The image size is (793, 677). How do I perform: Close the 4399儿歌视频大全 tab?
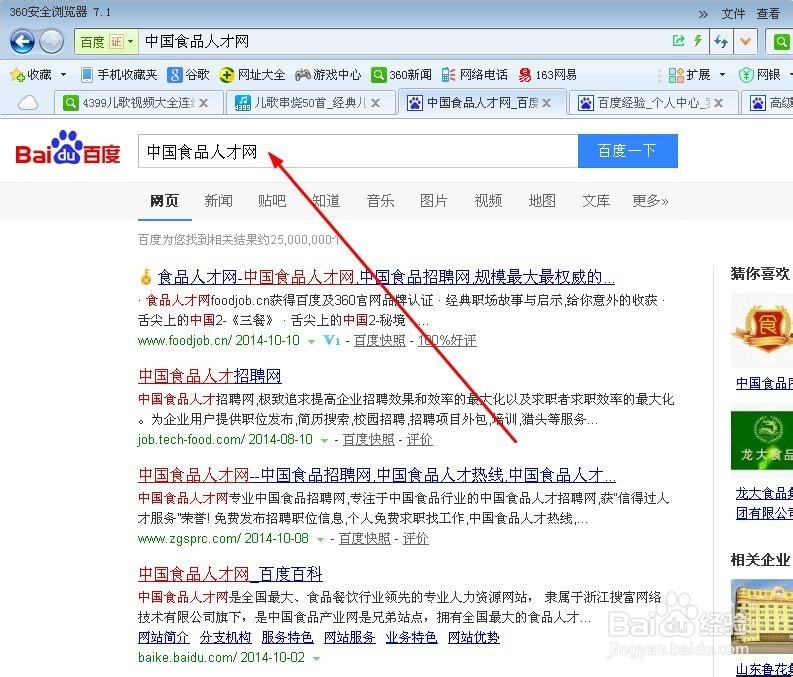point(203,103)
